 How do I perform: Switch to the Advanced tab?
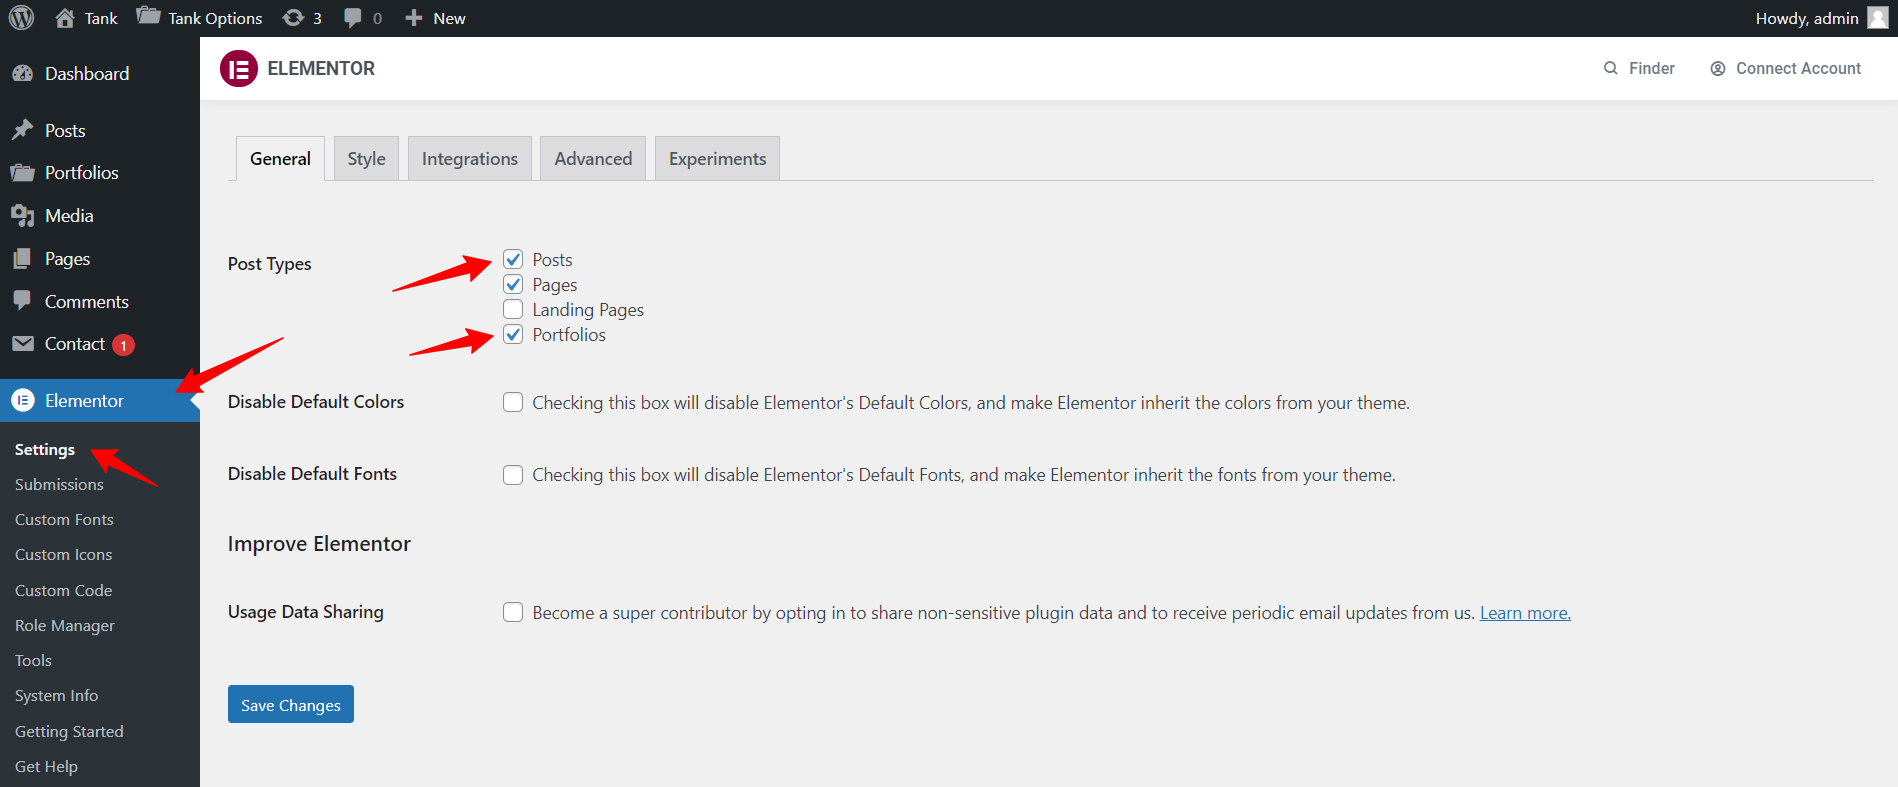(x=593, y=159)
